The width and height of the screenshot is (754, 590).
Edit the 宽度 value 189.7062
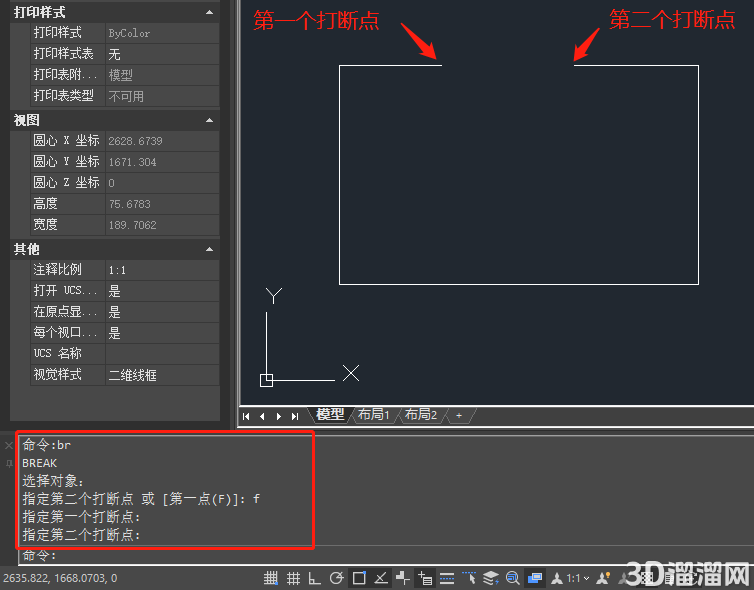click(x=163, y=225)
